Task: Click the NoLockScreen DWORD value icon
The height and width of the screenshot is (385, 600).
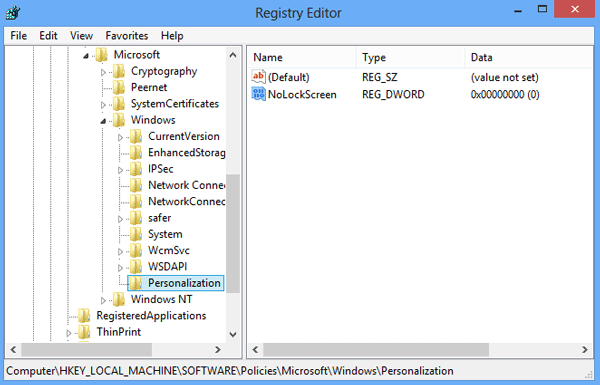Action: click(258, 94)
